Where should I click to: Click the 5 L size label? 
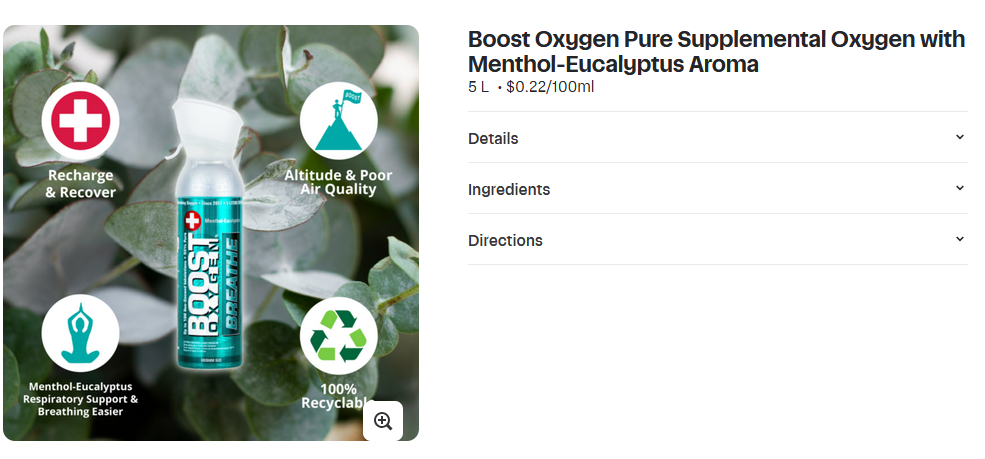click(478, 87)
